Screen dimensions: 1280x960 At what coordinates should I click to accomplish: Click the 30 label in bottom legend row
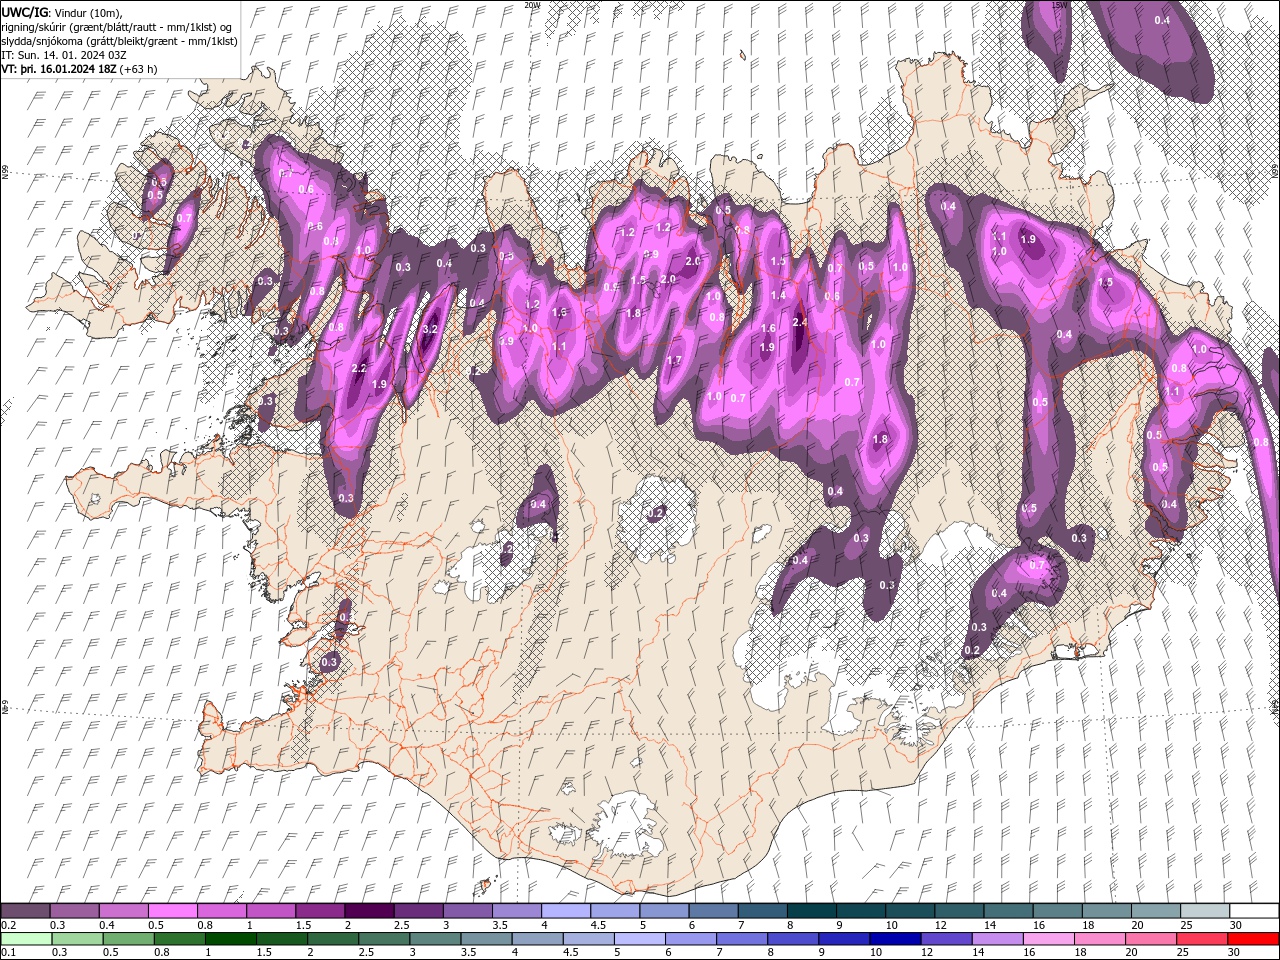(x=1236, y=953)
